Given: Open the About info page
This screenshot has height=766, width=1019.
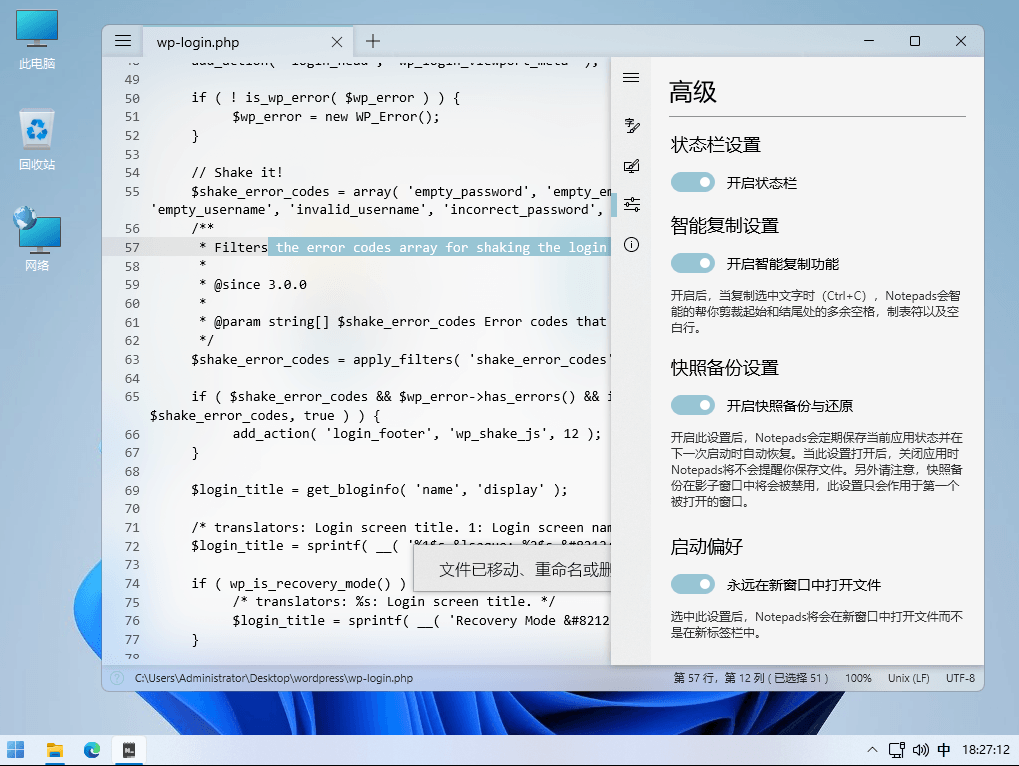Looking at the screenshot, I should 631,245.
